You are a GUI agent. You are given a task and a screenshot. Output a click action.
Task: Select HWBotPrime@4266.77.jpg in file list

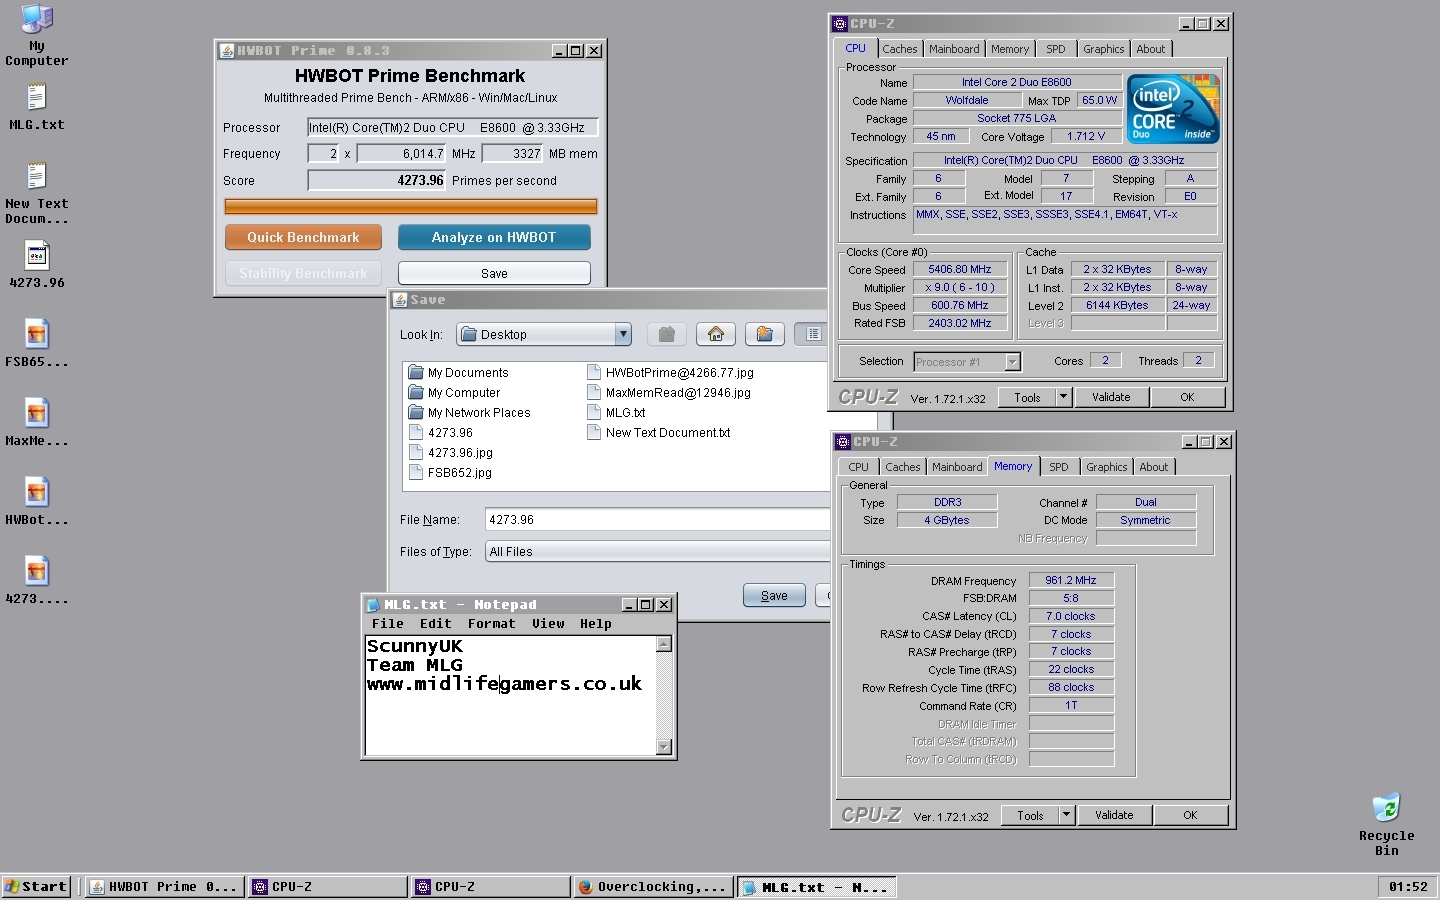coord(670,373)
